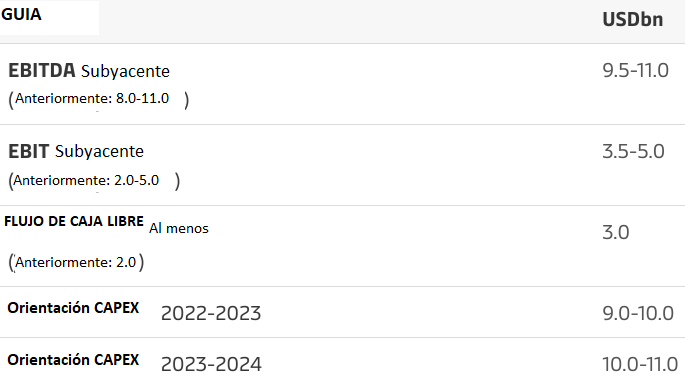
Task: Click the EBITDA Subyacente row title
Action: point(89,71)
